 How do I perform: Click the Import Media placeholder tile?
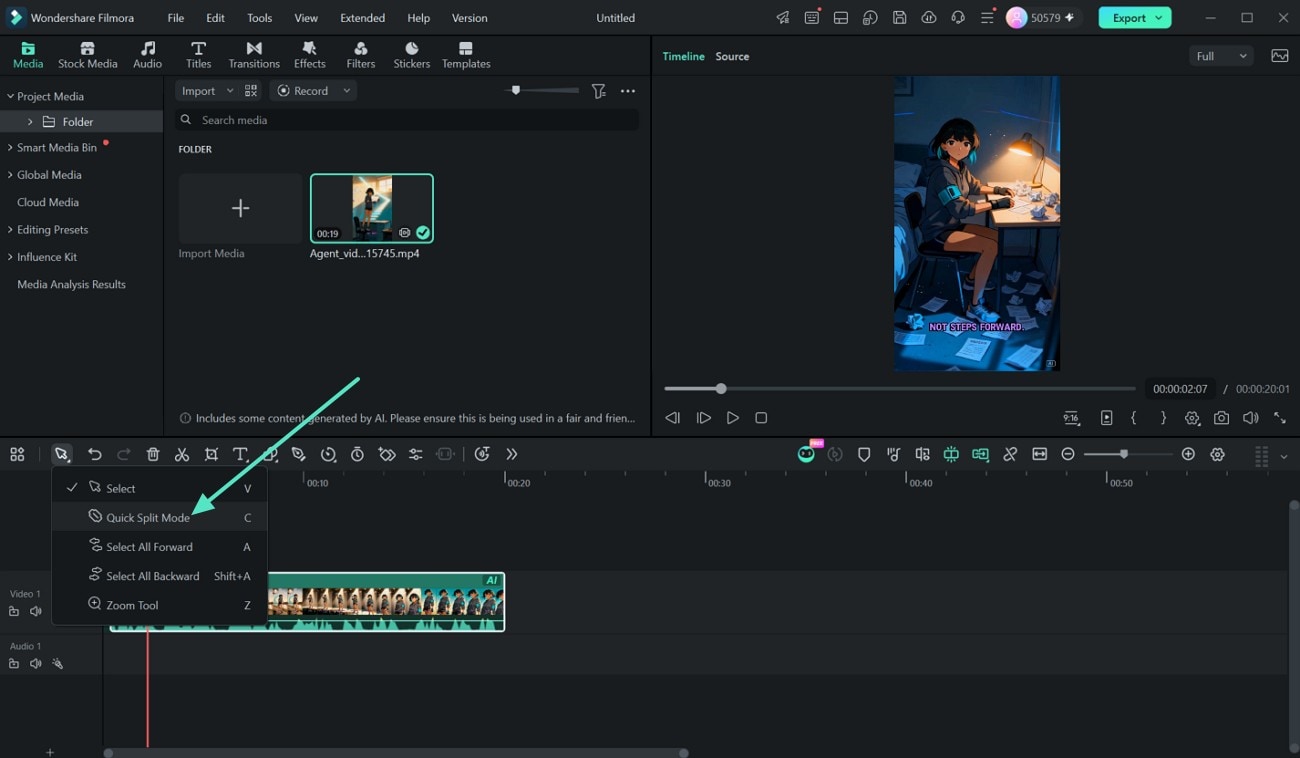[240, 208]
